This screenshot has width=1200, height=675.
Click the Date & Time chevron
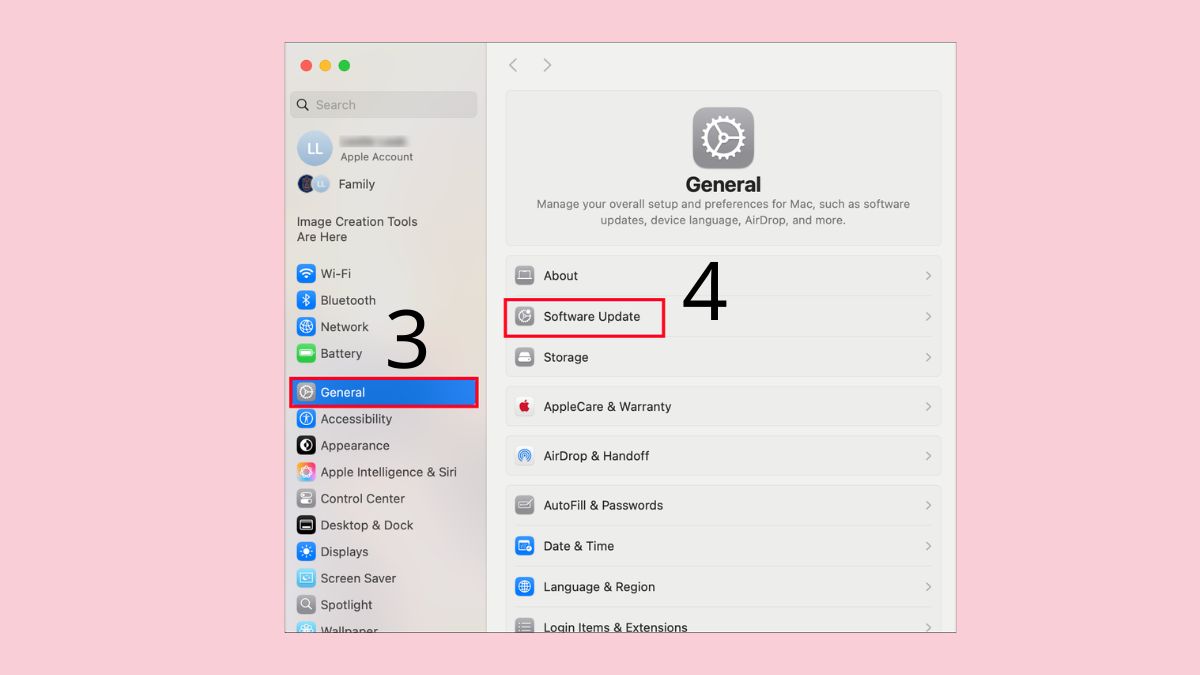click(928, 546)
